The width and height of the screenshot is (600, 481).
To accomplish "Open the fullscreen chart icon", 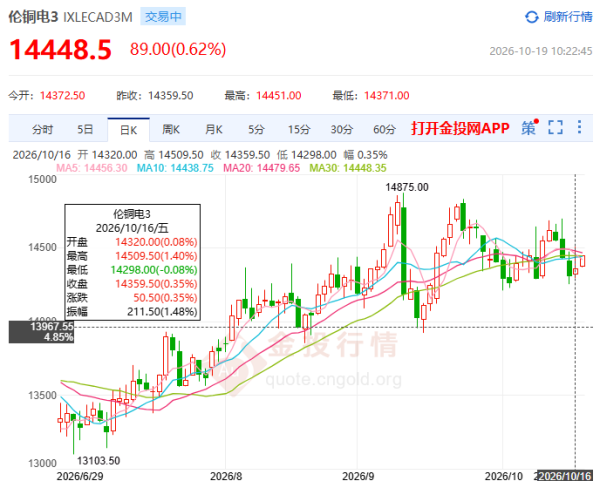I will tap(555, 127).
